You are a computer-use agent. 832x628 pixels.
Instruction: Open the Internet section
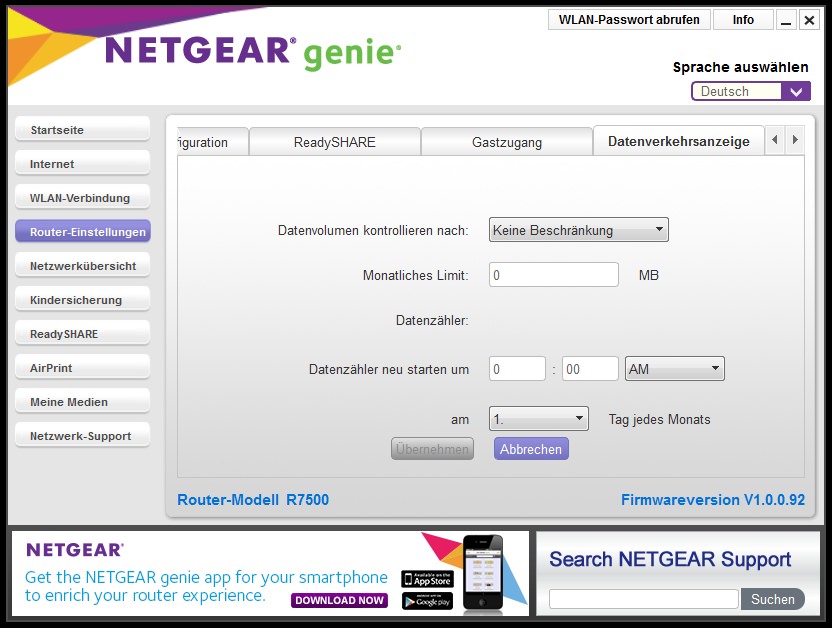[83, 164]
